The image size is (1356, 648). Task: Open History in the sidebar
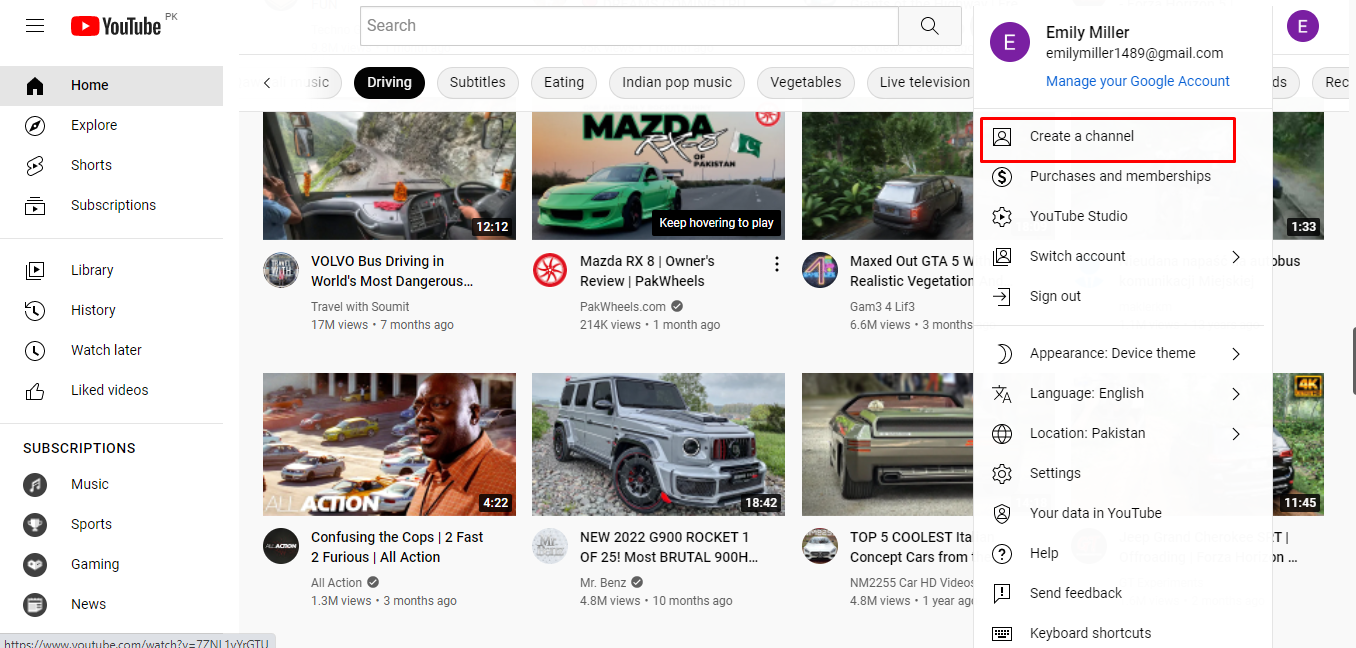coord(92,310)
